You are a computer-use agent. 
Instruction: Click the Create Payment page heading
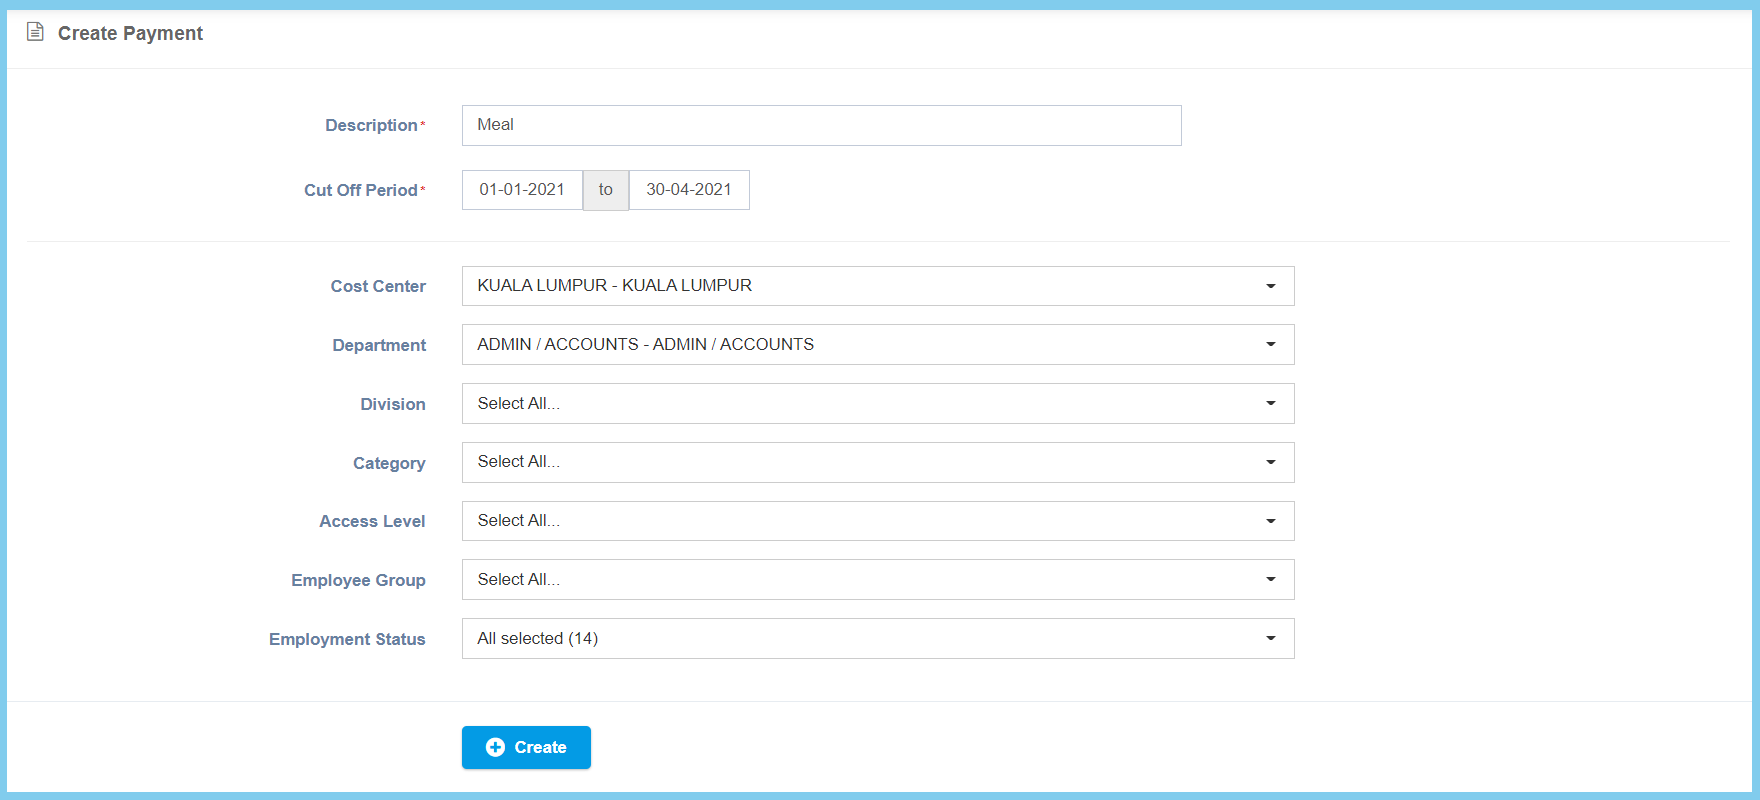[x=130, y=33]
